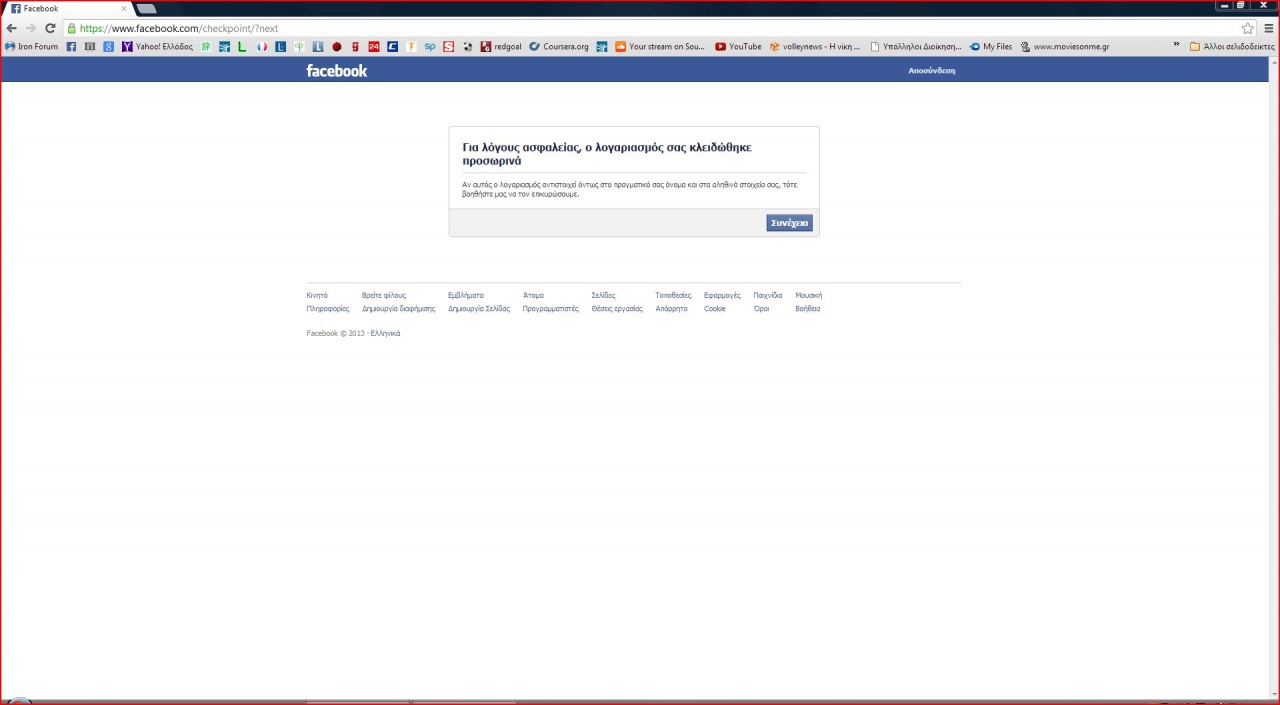The image size is (1280, 705).
Task: Change language via the Ελληνικά link
Action: 385,333
